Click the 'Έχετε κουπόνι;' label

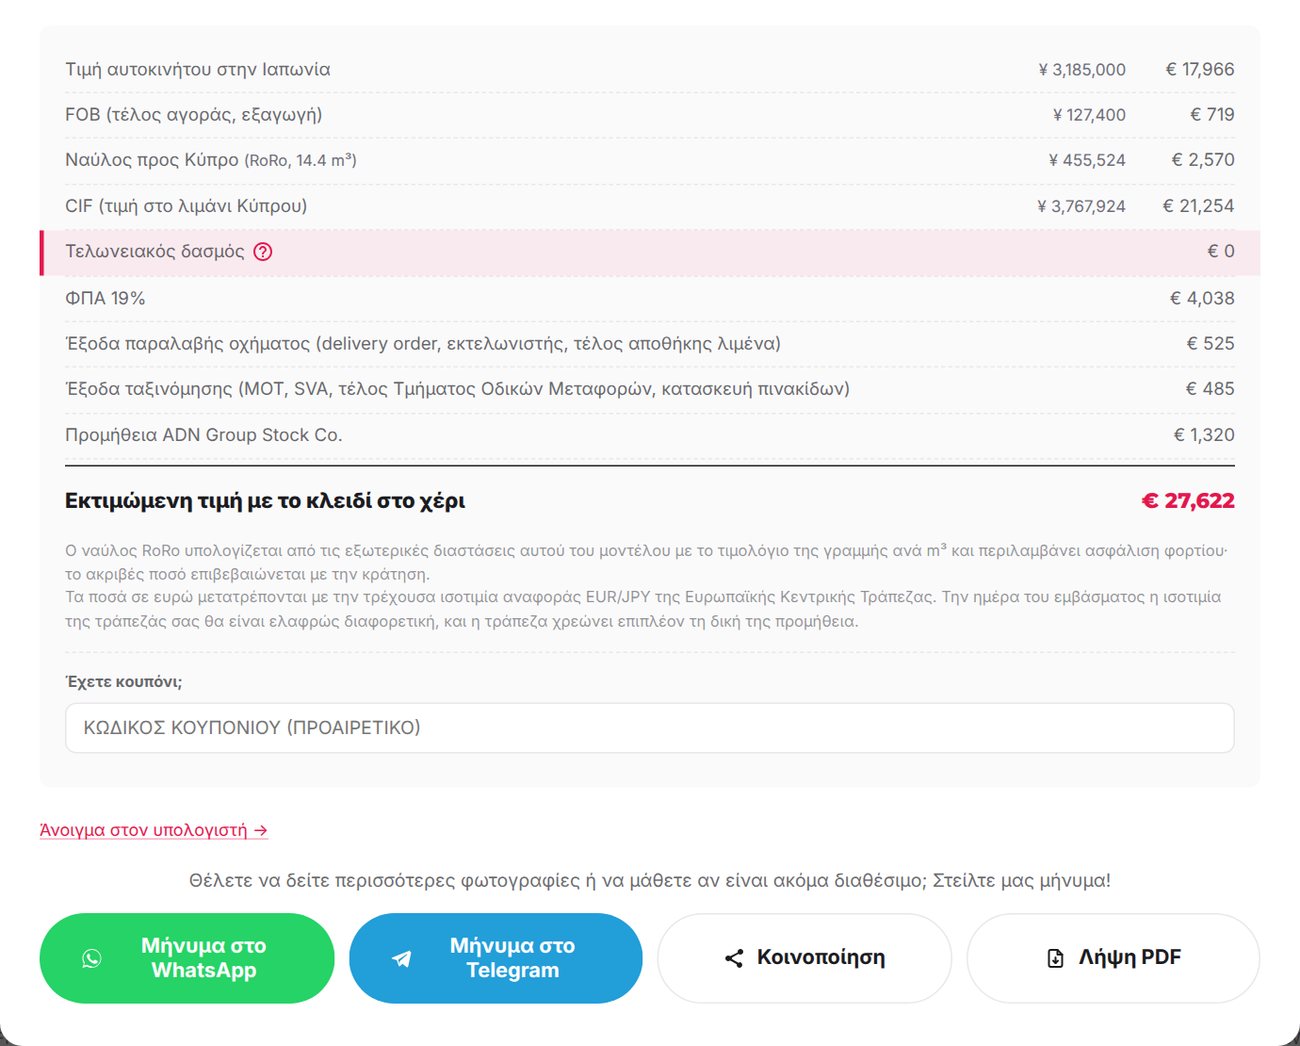click(123, 682)
